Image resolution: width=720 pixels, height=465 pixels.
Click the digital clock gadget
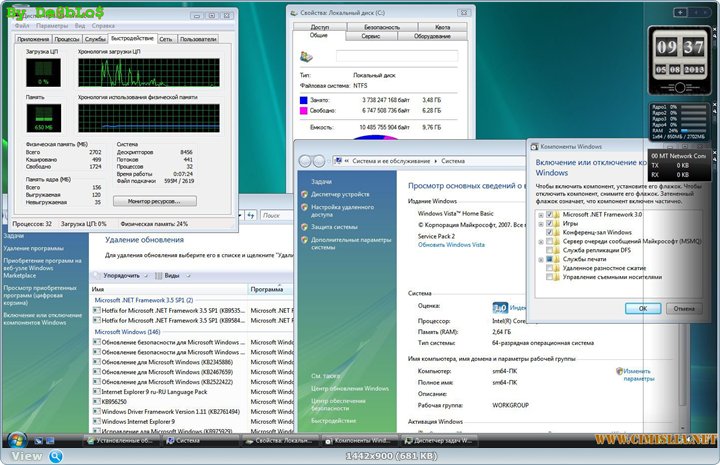point(679,46)
